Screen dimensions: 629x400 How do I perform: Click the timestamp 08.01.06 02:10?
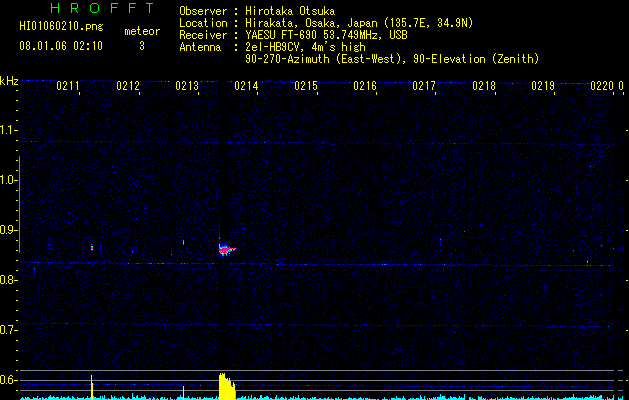[x=61, y=46]
